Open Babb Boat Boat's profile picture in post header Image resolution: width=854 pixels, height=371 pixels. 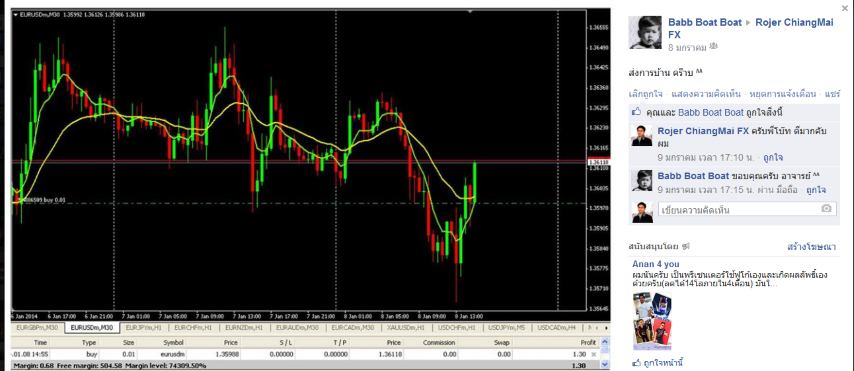click(645, 32)
